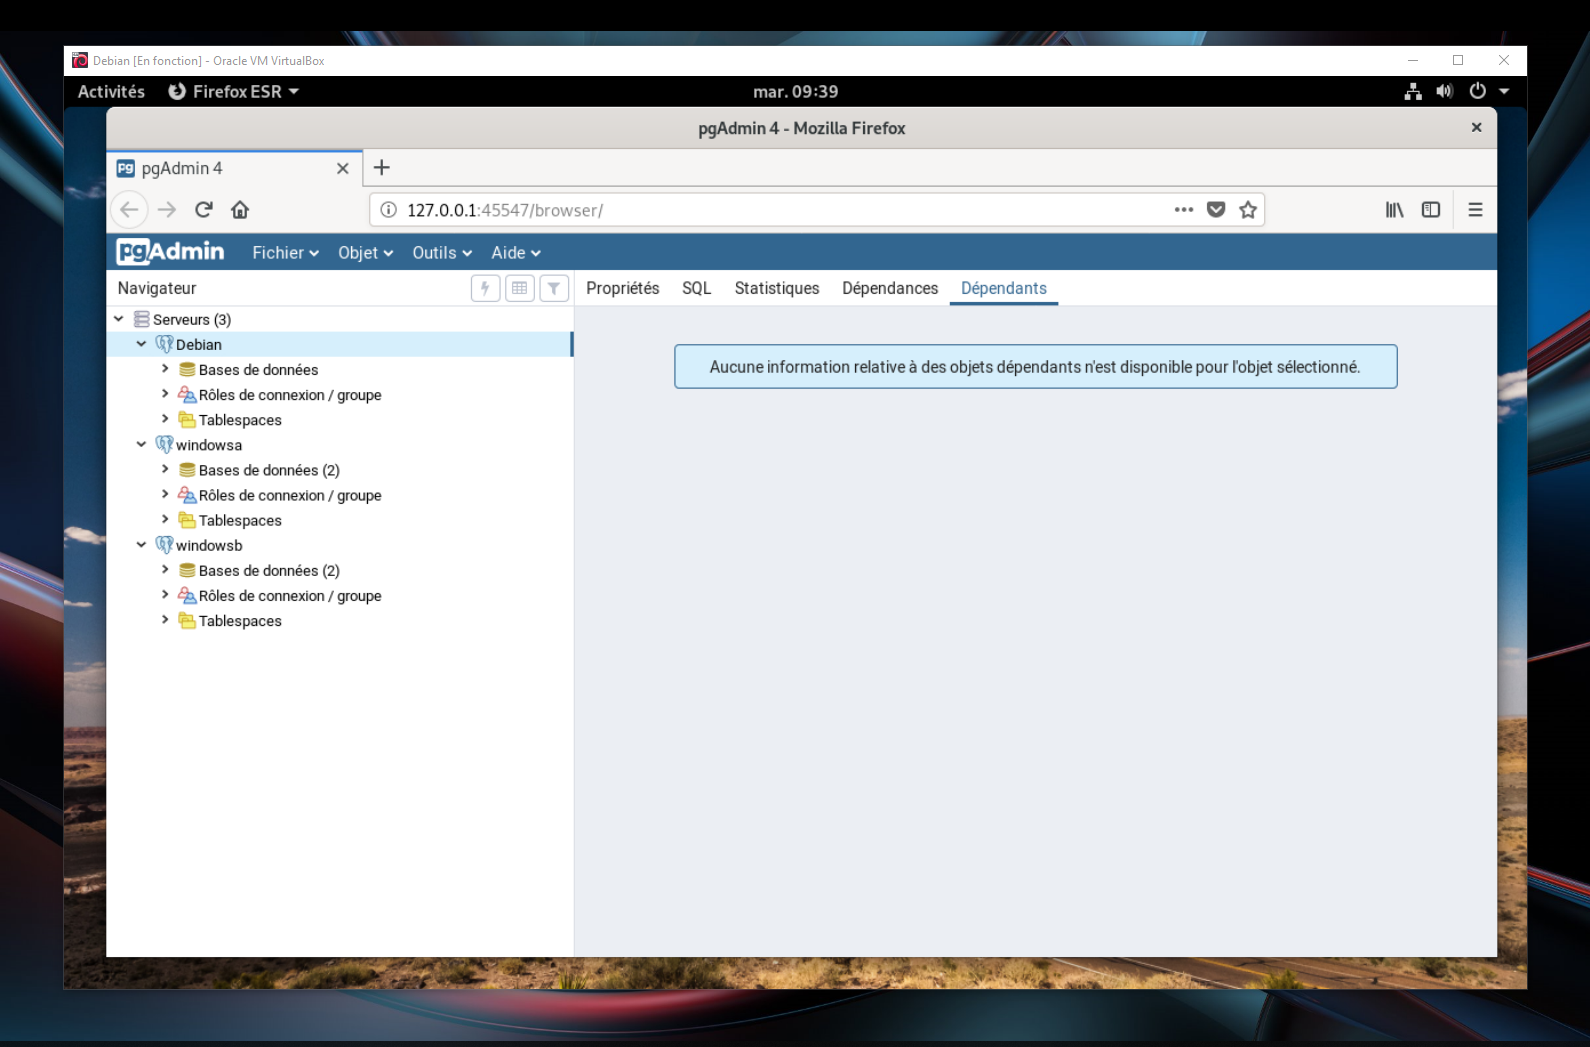Select Tablespaces label under windowsa
Screen dimensions: 1590x1047
click(x=240, y=520)
